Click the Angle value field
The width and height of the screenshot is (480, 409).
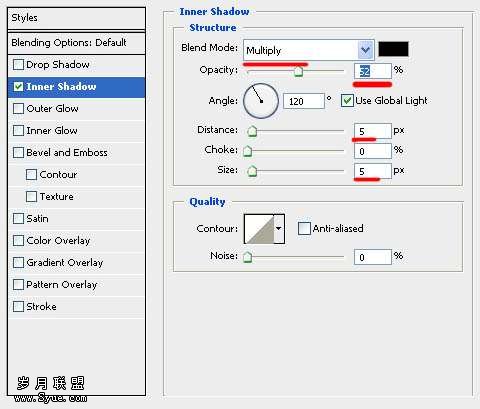click(304, 101)
